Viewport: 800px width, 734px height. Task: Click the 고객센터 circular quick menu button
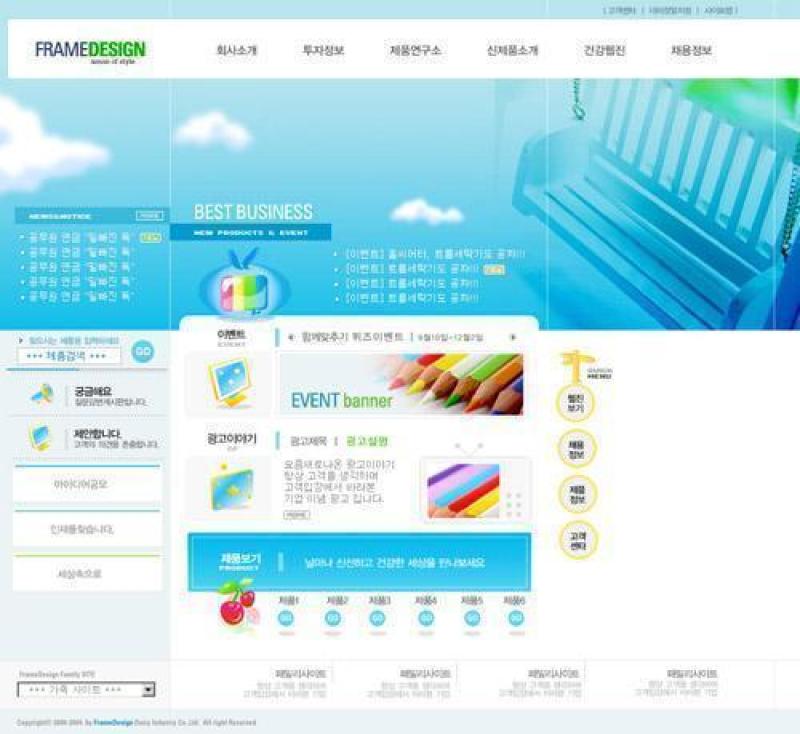pos(577,540)
